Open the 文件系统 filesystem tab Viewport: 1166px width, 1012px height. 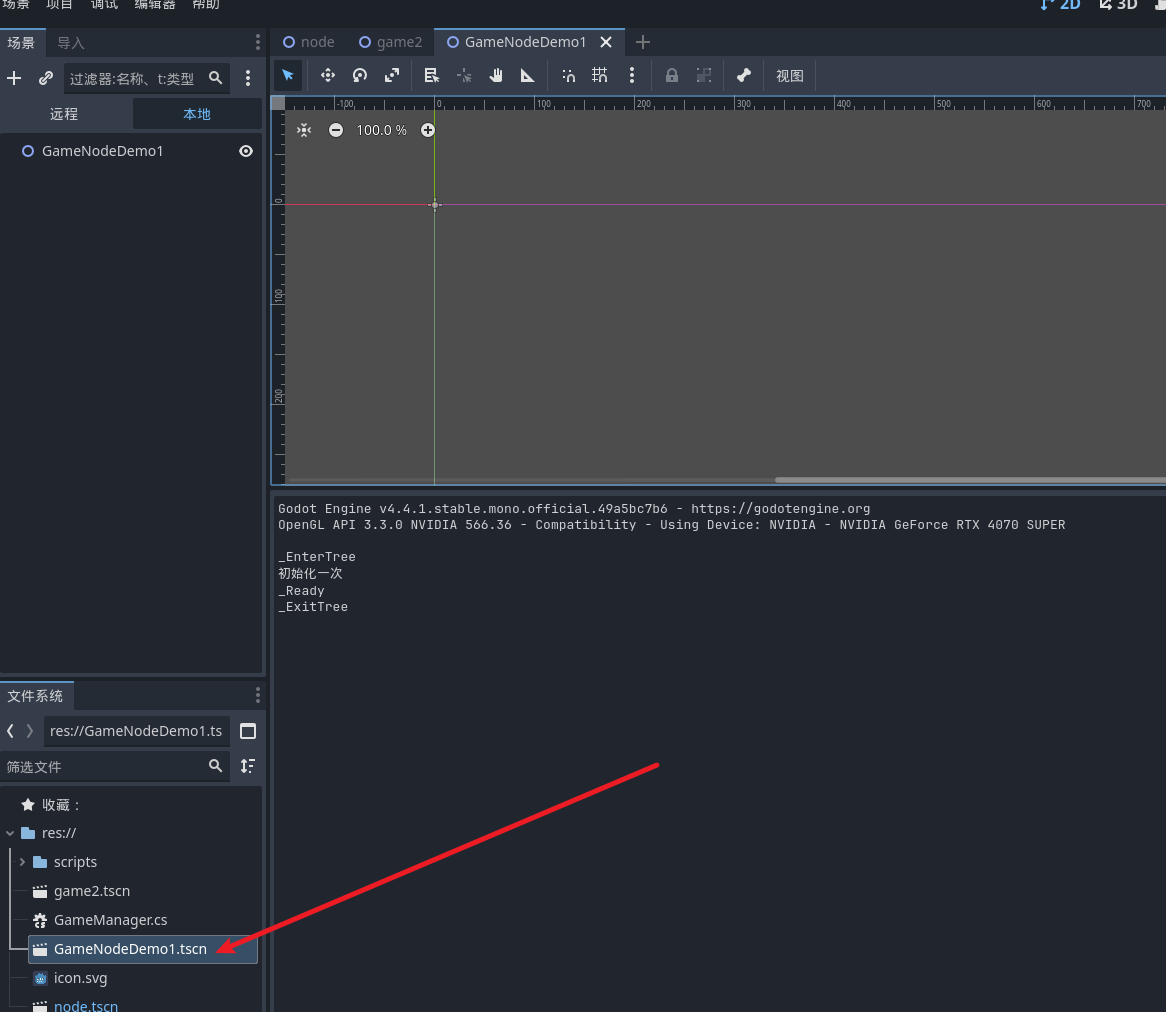[x=36, y=696]
